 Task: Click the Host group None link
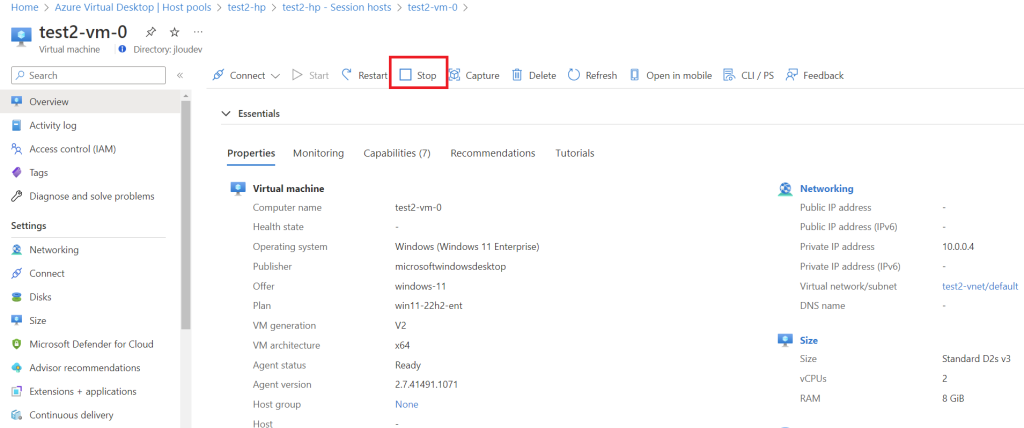pyautogui.click(x=406, y=404)
